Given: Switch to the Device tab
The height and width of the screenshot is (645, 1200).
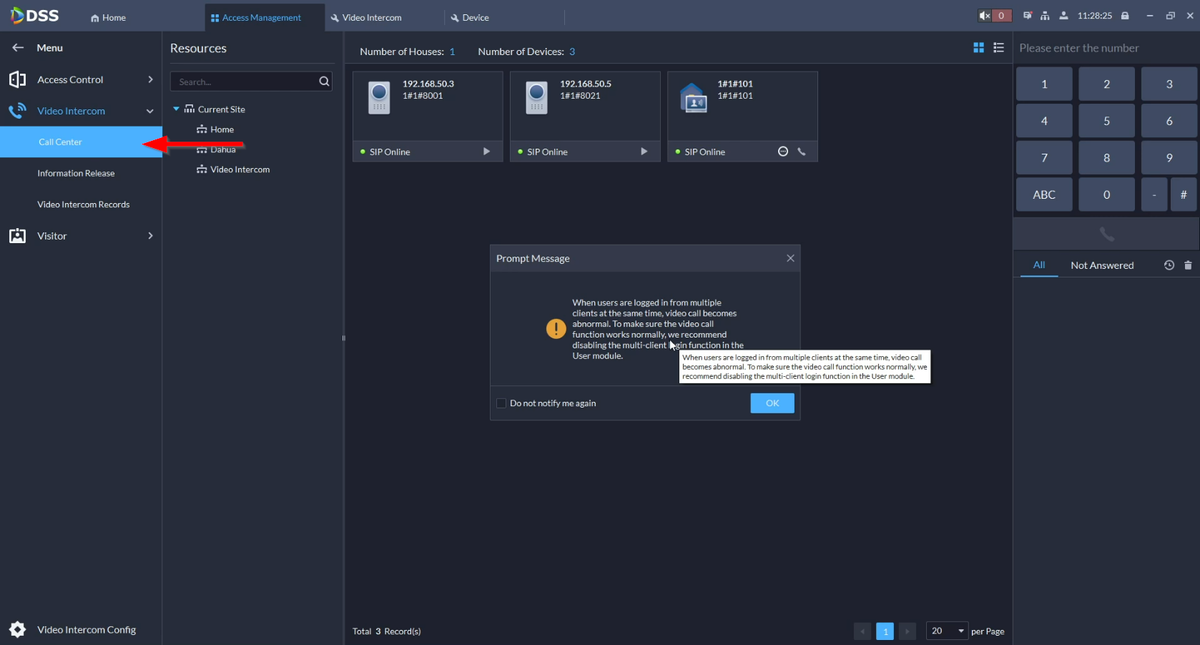Looking at the screenshot, I should 469,17.
